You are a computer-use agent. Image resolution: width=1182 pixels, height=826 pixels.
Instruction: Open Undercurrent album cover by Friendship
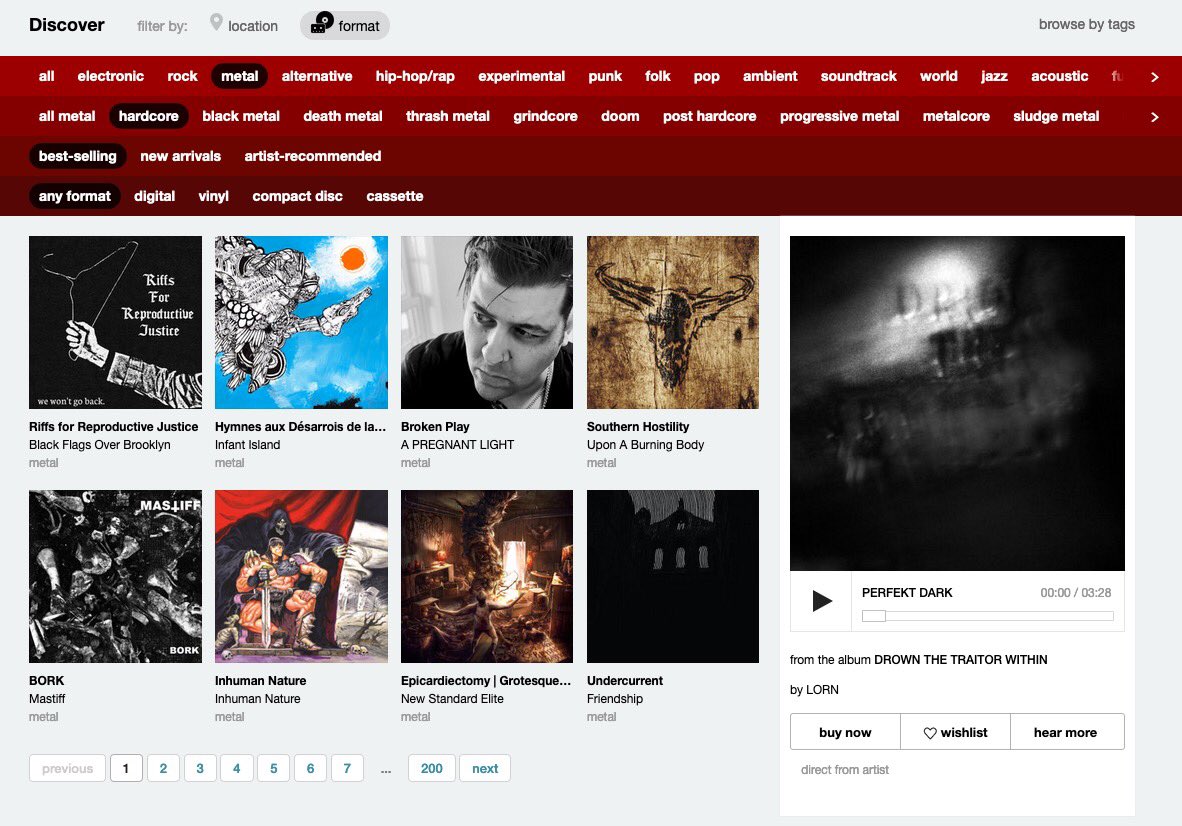(x=673, y=577)
